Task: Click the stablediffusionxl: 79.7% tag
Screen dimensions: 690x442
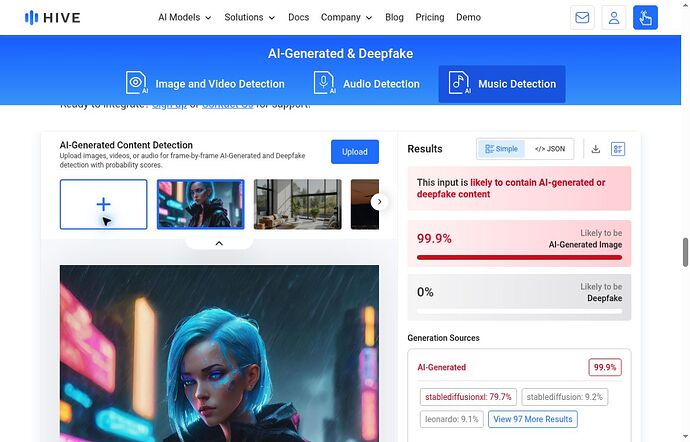Action: click(468, 397)
